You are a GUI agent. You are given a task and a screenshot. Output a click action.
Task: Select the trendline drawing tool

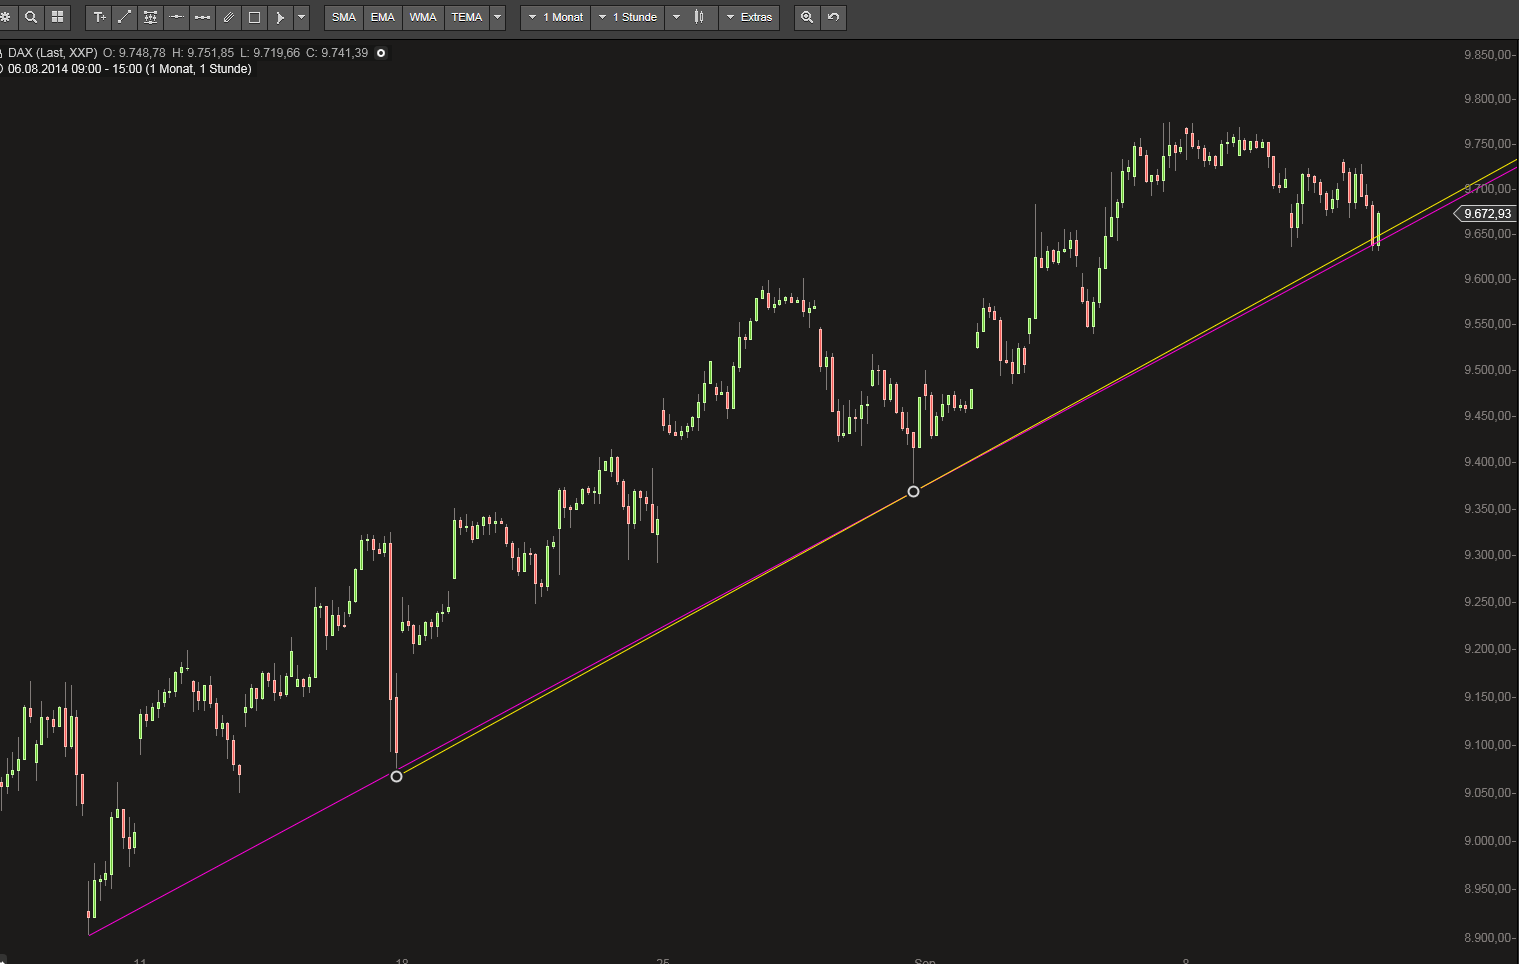[124, 17]
